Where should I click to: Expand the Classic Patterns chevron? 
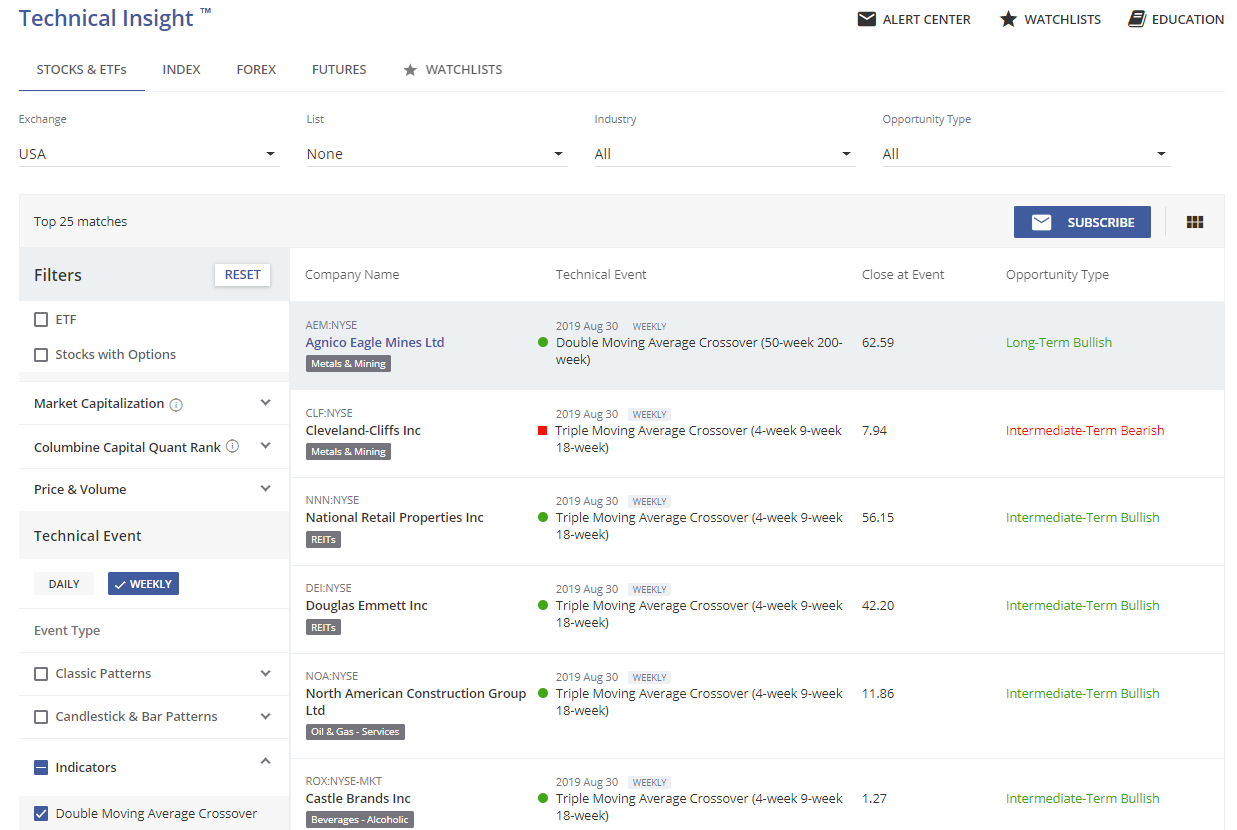(x=265, y=674)
